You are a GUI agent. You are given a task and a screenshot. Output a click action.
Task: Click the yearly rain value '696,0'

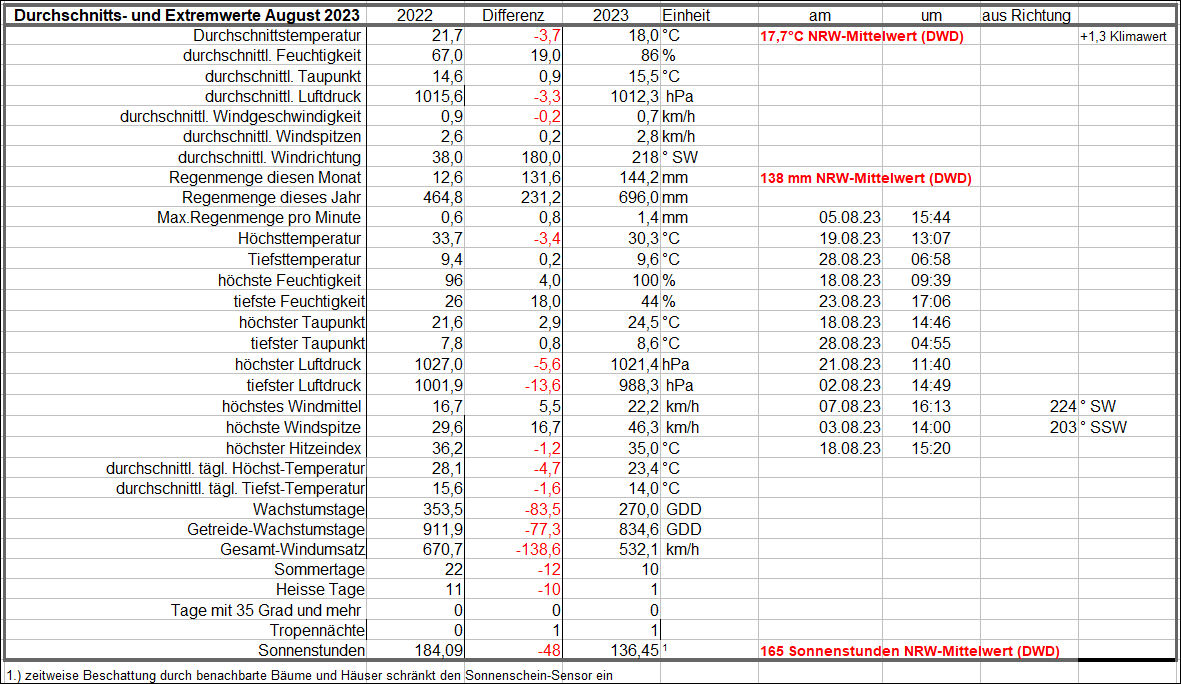pos(639,197)
